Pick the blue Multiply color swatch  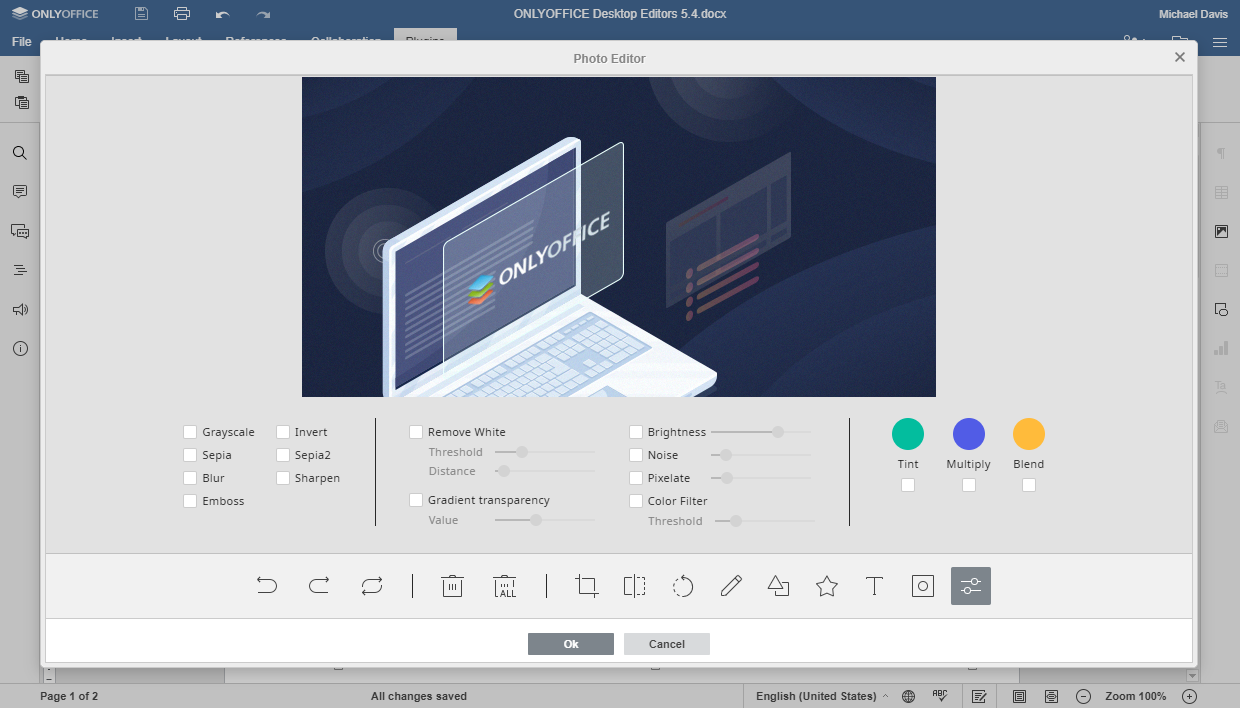pos(969,434)
